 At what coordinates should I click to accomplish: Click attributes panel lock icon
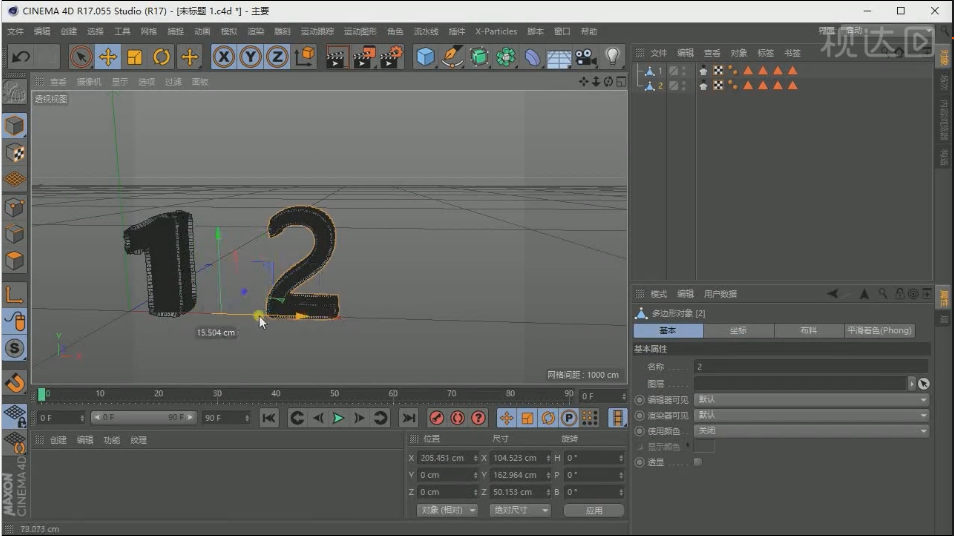point(899,294)
